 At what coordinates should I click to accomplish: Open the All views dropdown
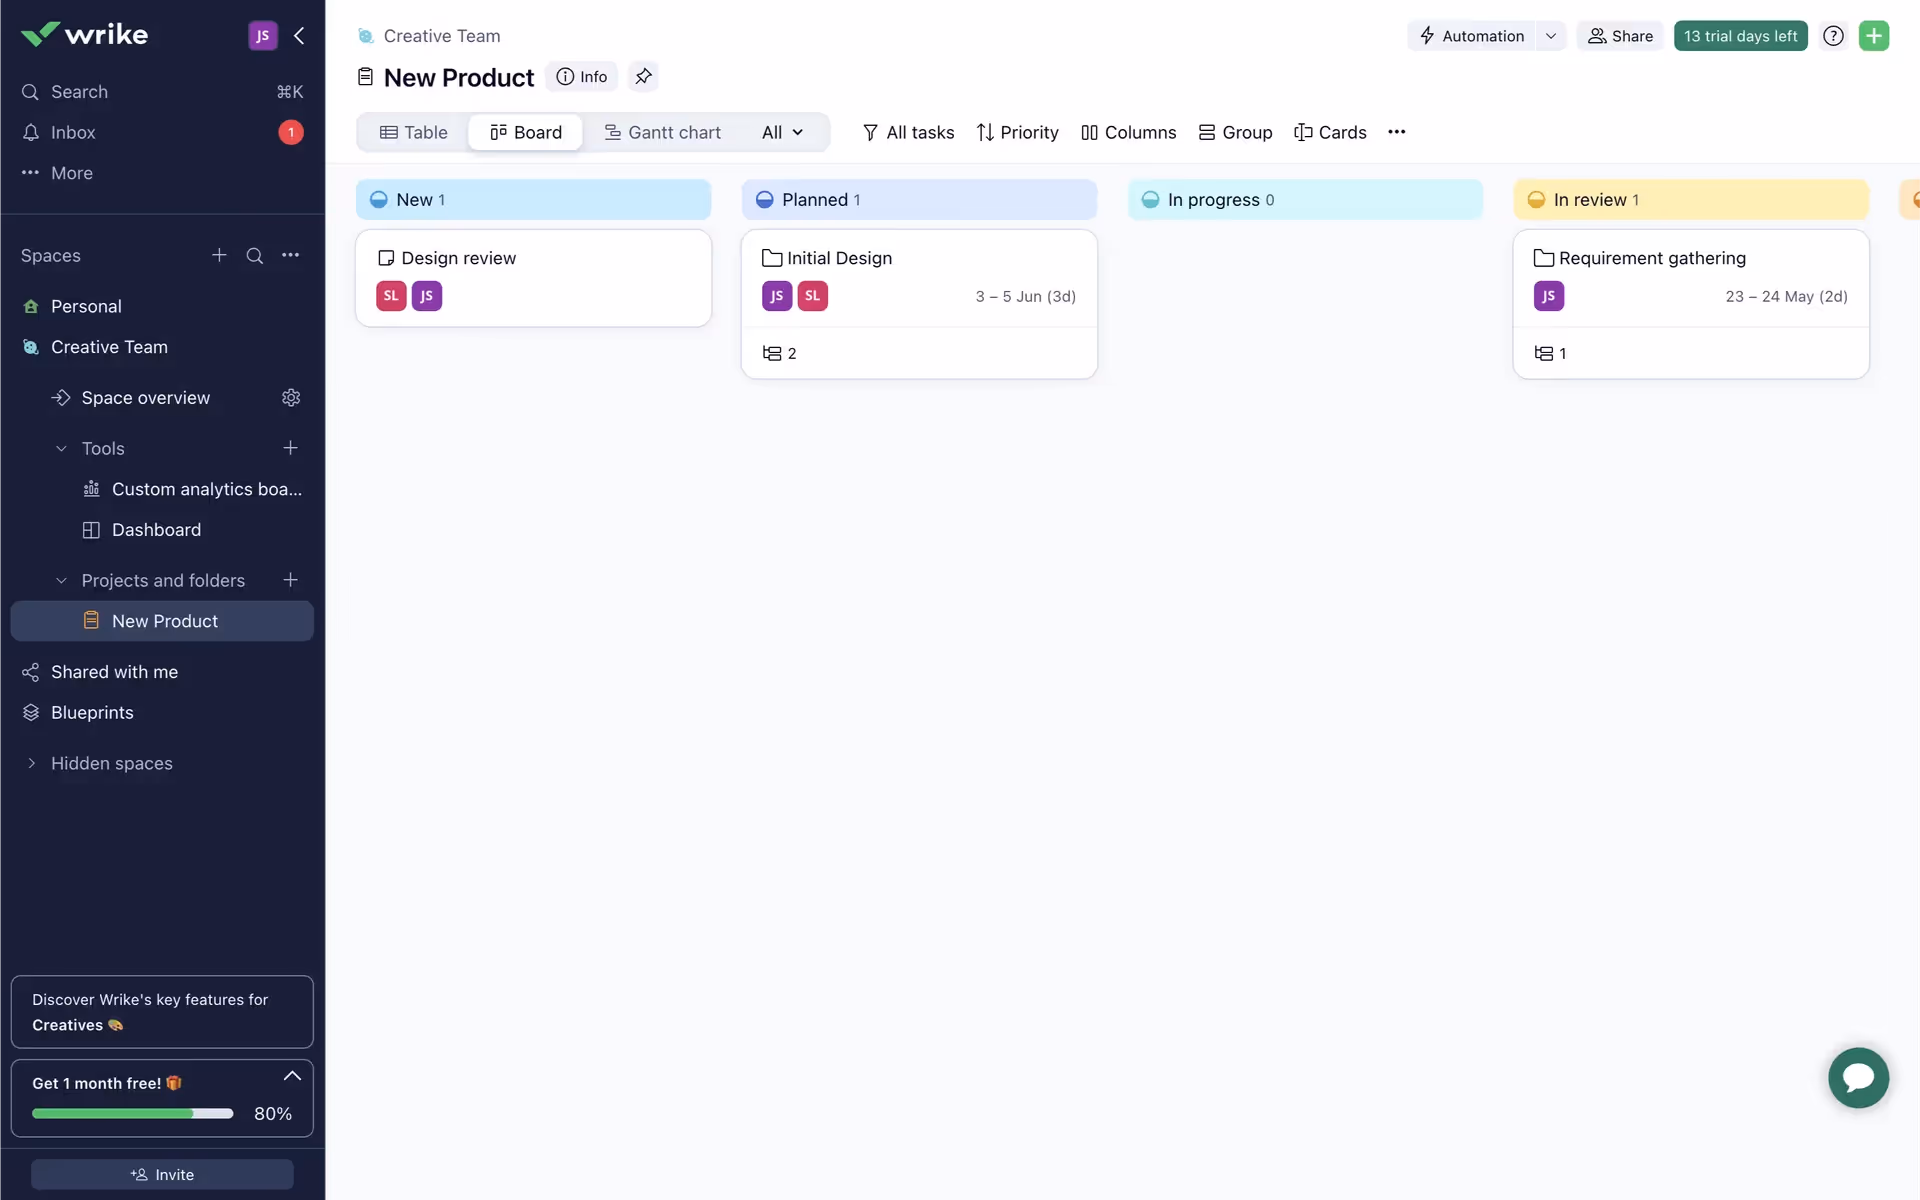(x=782, y=132)
